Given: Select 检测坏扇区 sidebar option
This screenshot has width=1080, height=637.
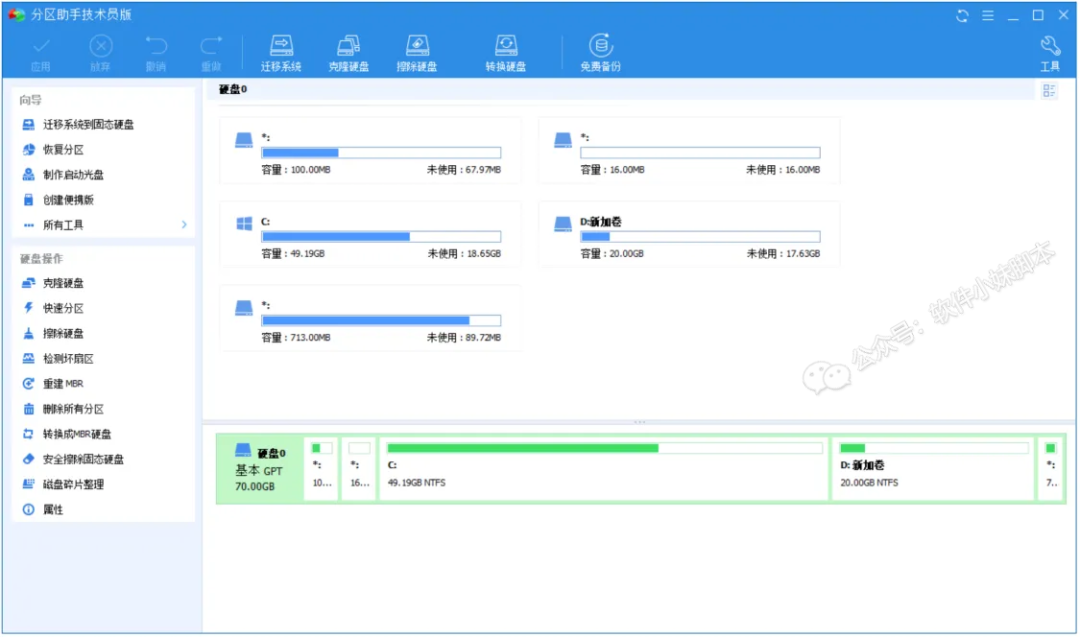Looking at the screenshot, I should 67,359.
